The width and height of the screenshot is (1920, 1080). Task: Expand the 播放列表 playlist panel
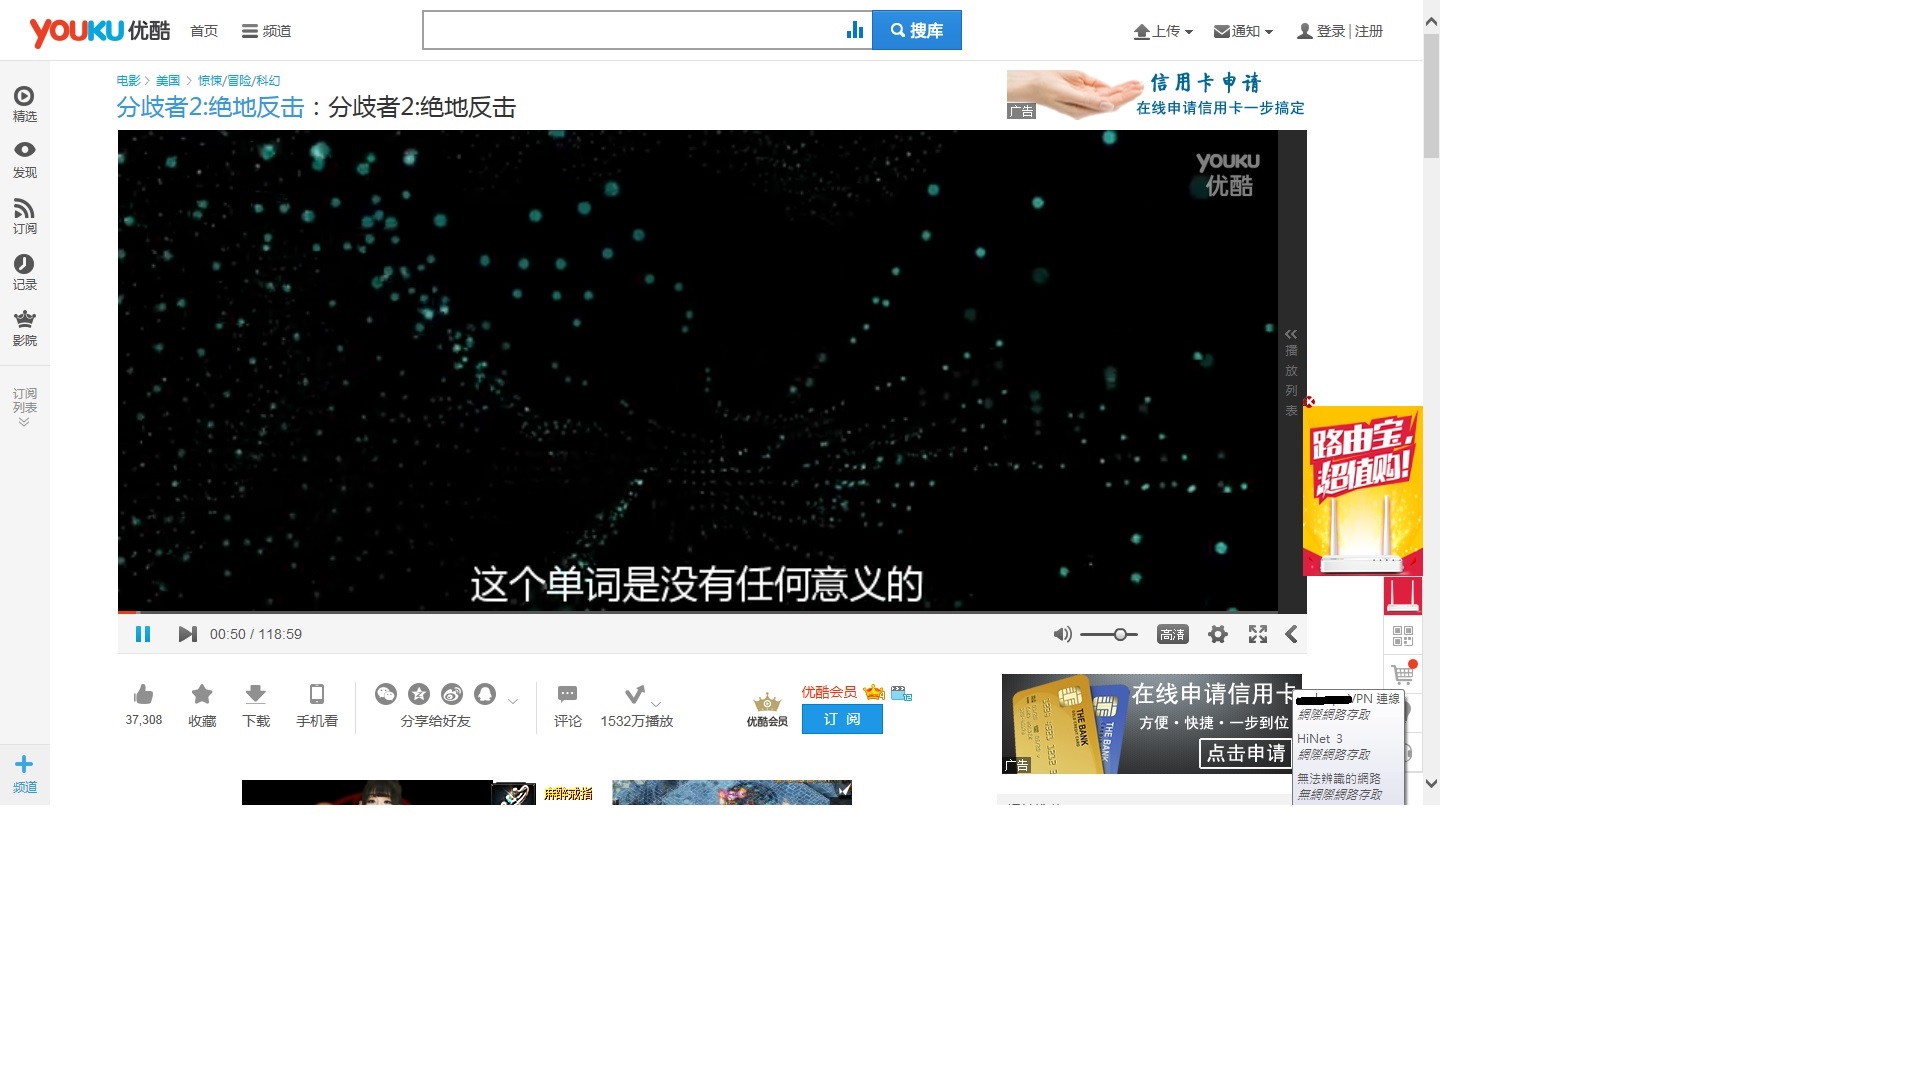tap(1291, 372)
